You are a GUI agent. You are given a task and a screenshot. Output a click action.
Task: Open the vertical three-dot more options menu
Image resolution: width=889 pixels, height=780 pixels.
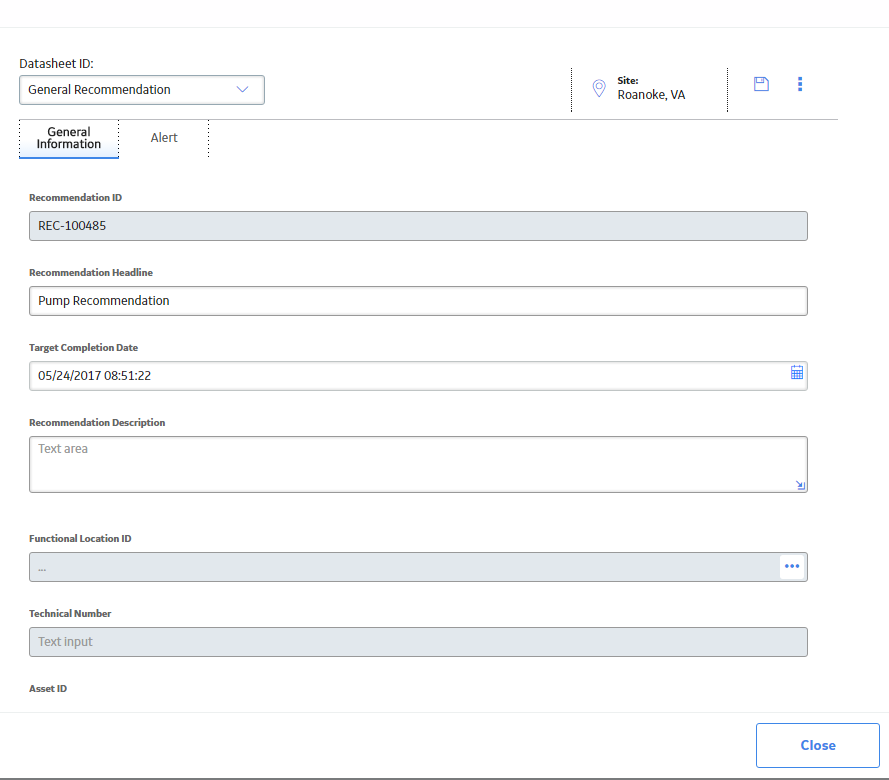(800, 84)
